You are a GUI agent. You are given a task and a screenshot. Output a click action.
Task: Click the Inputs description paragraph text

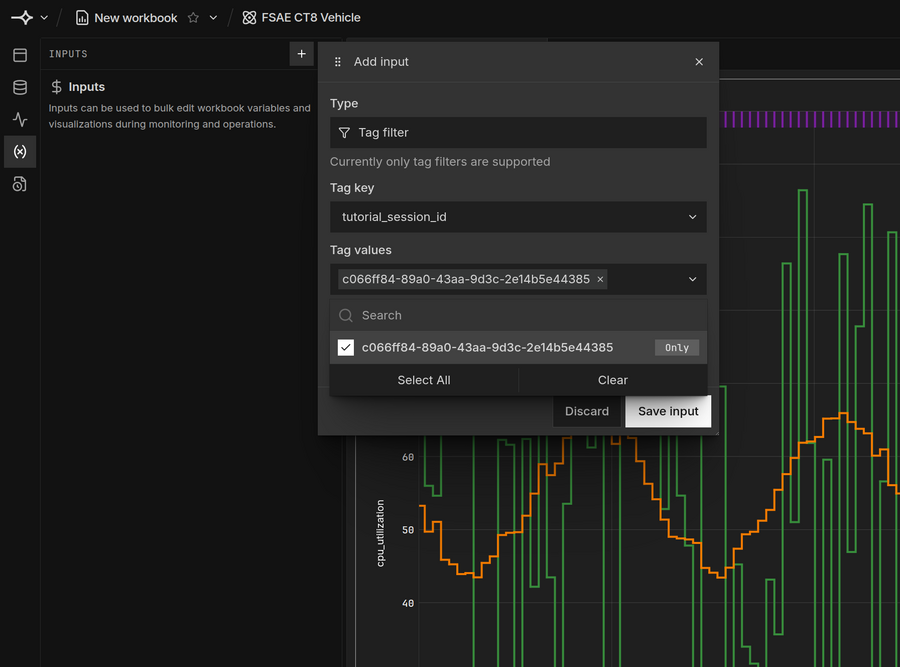179,116
